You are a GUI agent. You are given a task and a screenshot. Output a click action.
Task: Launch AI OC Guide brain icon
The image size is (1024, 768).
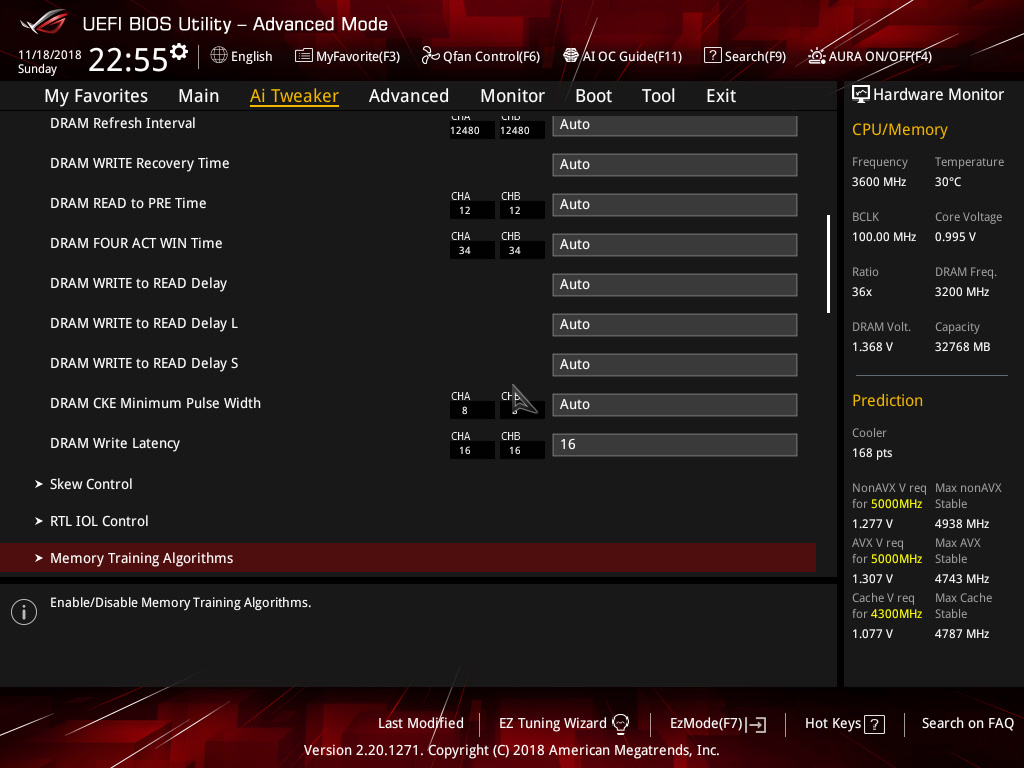[571, 56]
